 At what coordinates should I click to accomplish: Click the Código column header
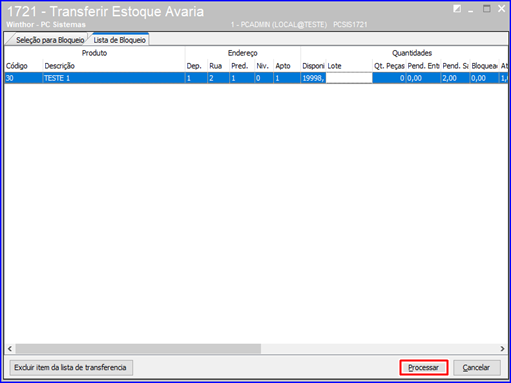[23, 66]
